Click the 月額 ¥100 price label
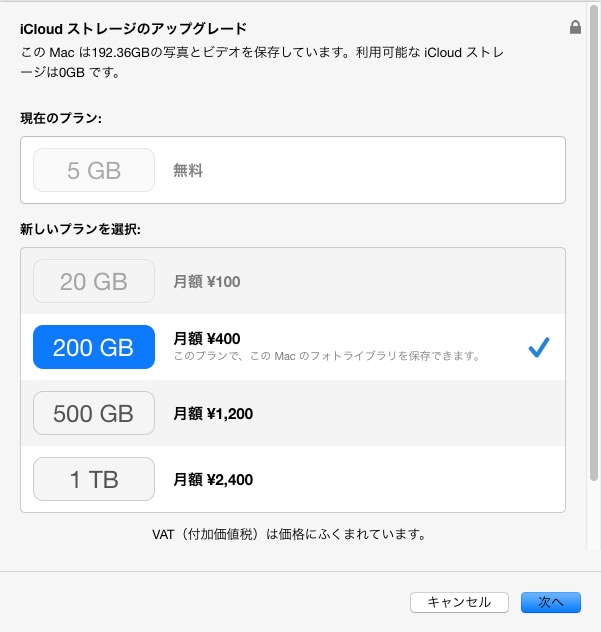Screen dimensions: 601x632 [x=207, y=282]
